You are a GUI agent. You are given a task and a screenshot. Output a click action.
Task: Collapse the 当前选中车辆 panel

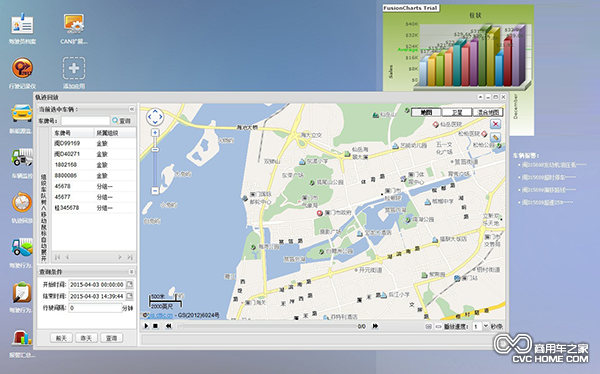coord(131,109)
